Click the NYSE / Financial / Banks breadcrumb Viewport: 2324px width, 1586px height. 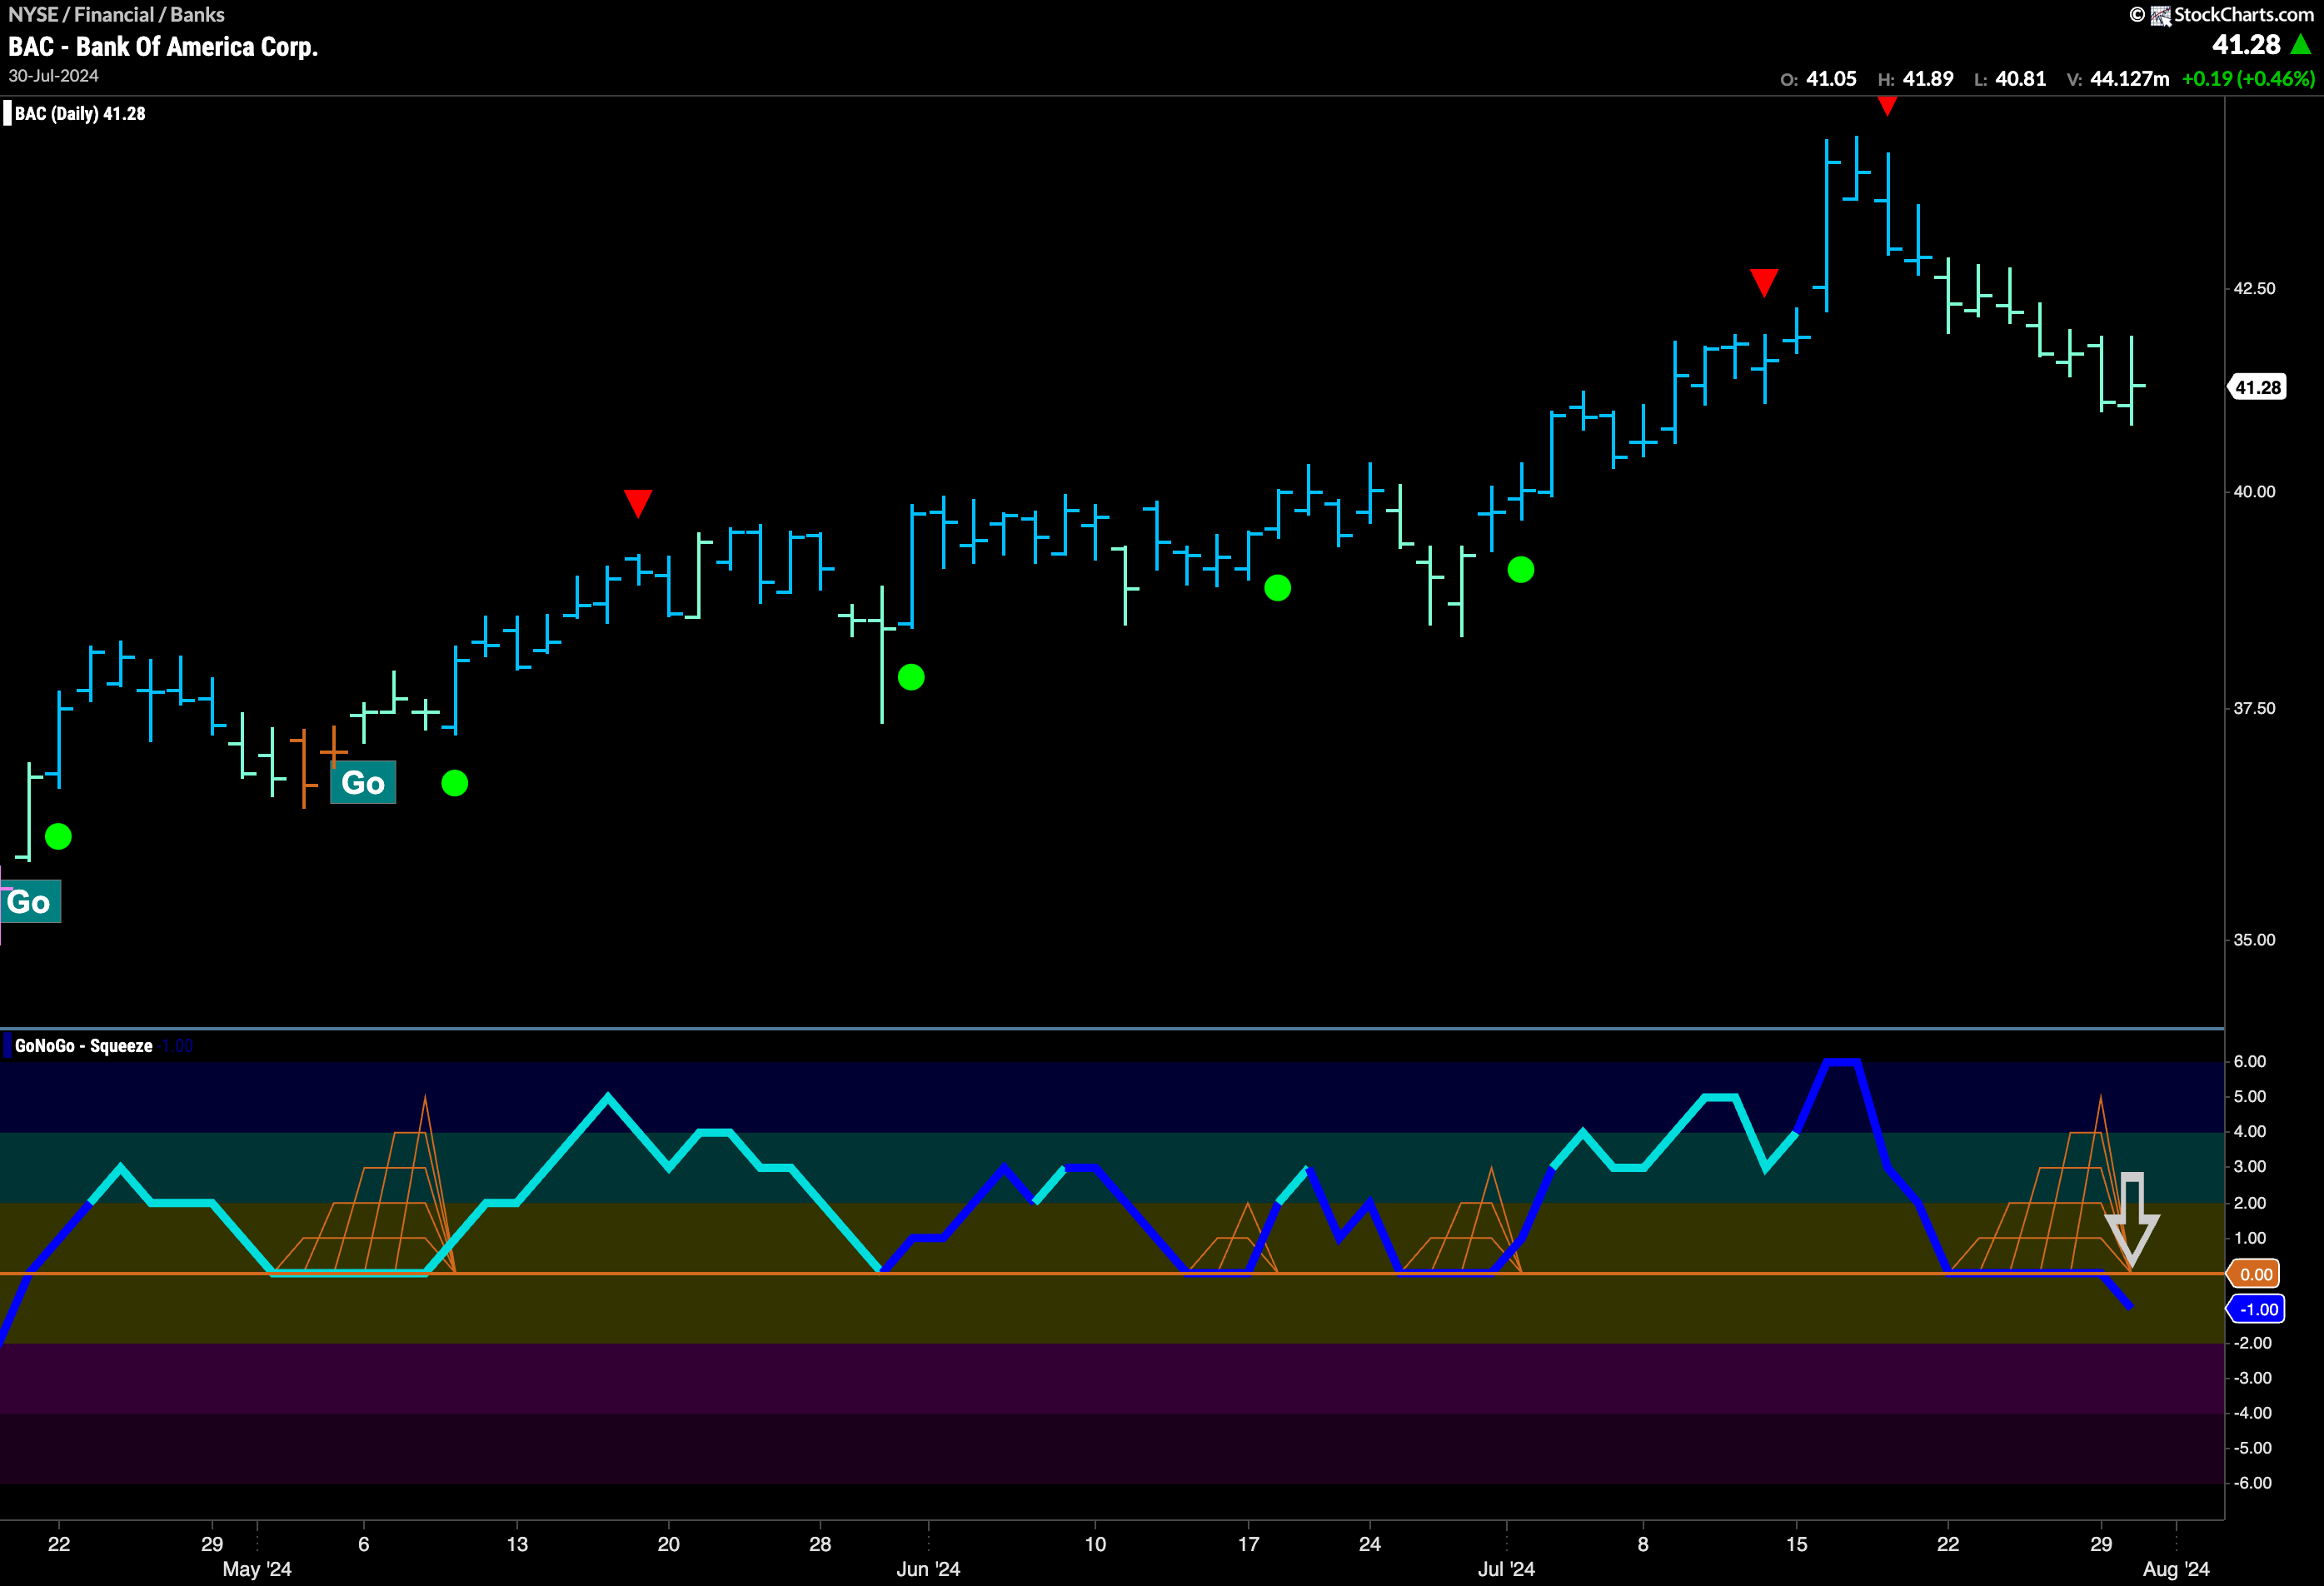116,14
